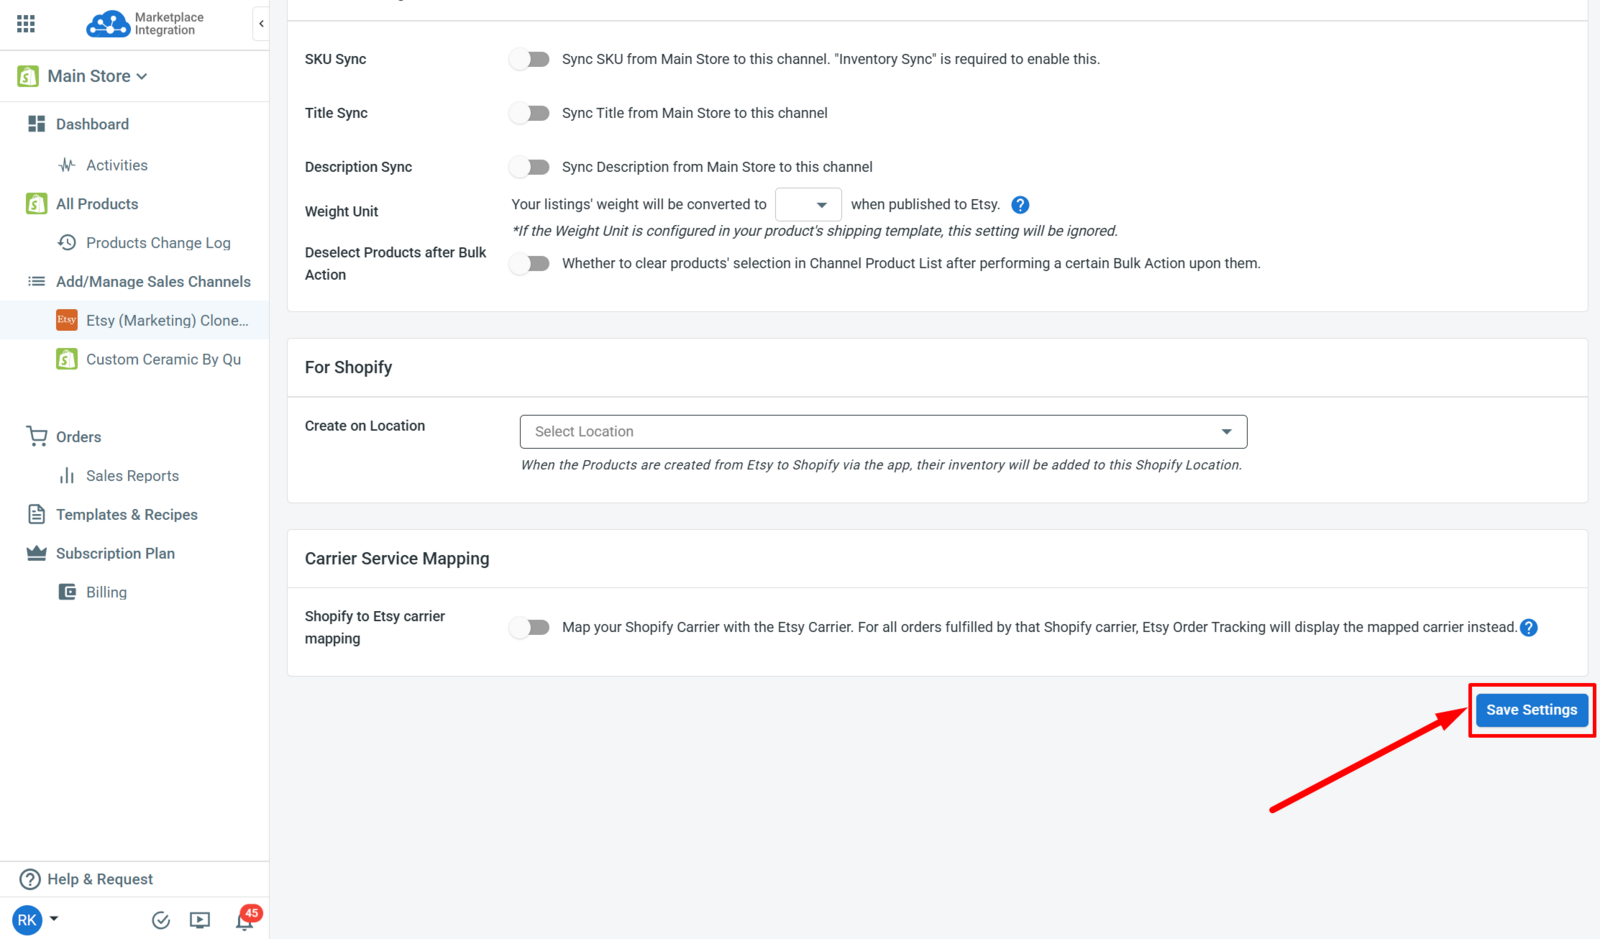Open Help & Request
The width and height of the screenshot is (1600, 939).
tap(100, 879)
